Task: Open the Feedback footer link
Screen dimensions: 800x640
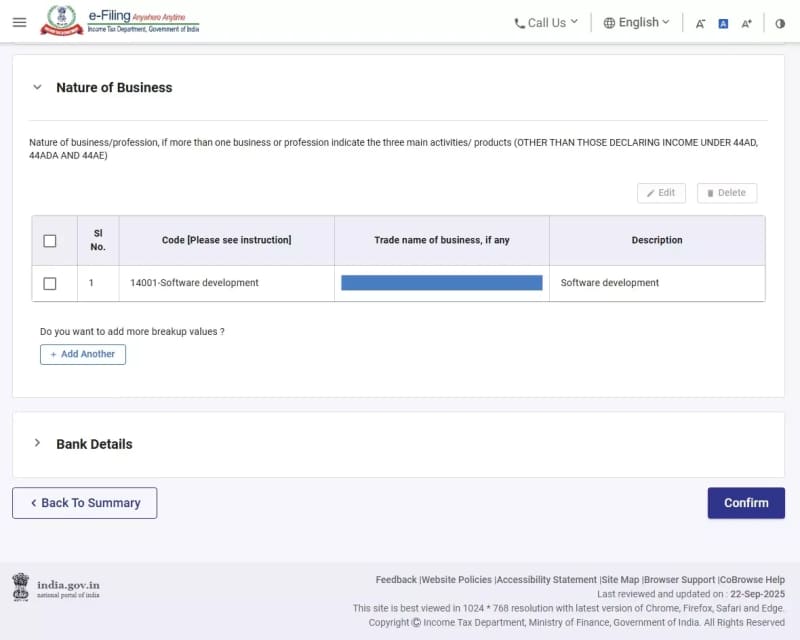Action: 396,580
